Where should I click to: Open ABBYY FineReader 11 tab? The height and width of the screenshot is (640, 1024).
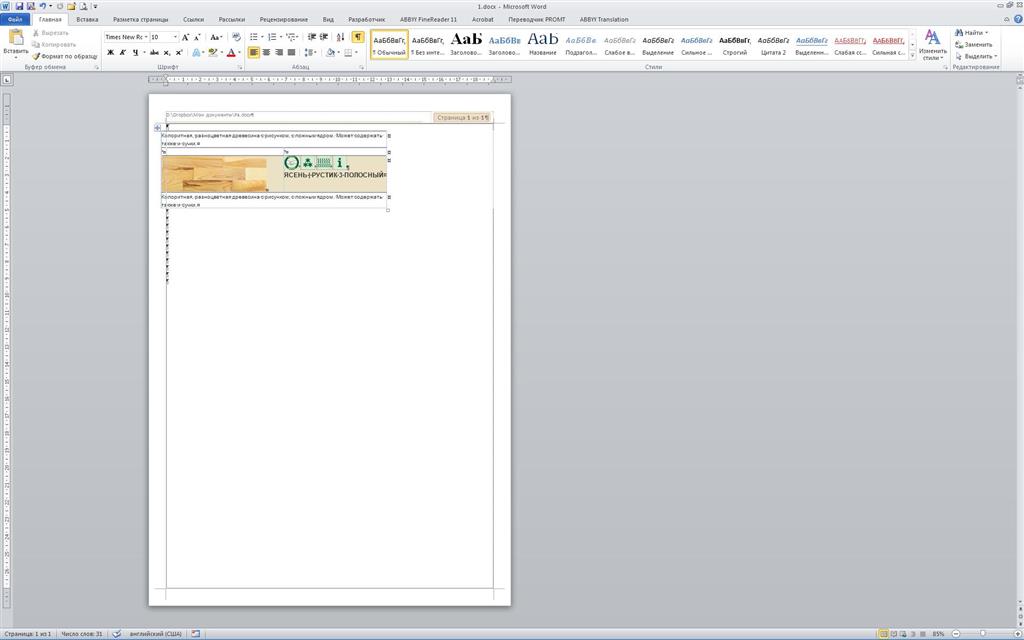click(428, 20)
